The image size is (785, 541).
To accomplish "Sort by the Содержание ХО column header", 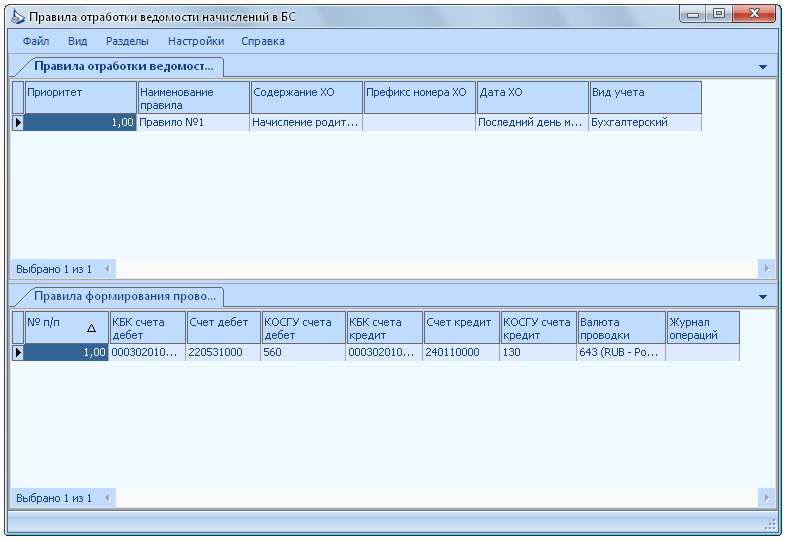I will click(x=306, y=98).
